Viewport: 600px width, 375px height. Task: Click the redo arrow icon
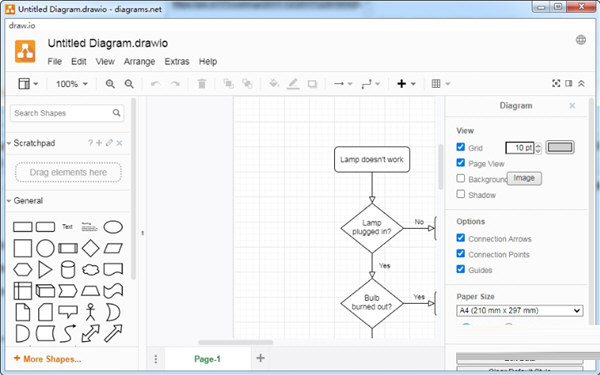click(x=175, y=84)
